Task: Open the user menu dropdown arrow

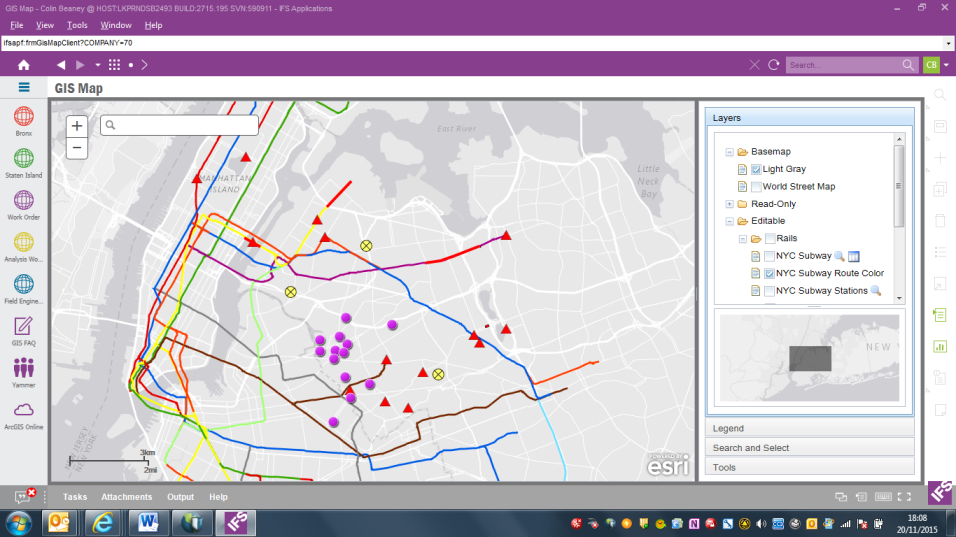Action: (x=946, y=65)
